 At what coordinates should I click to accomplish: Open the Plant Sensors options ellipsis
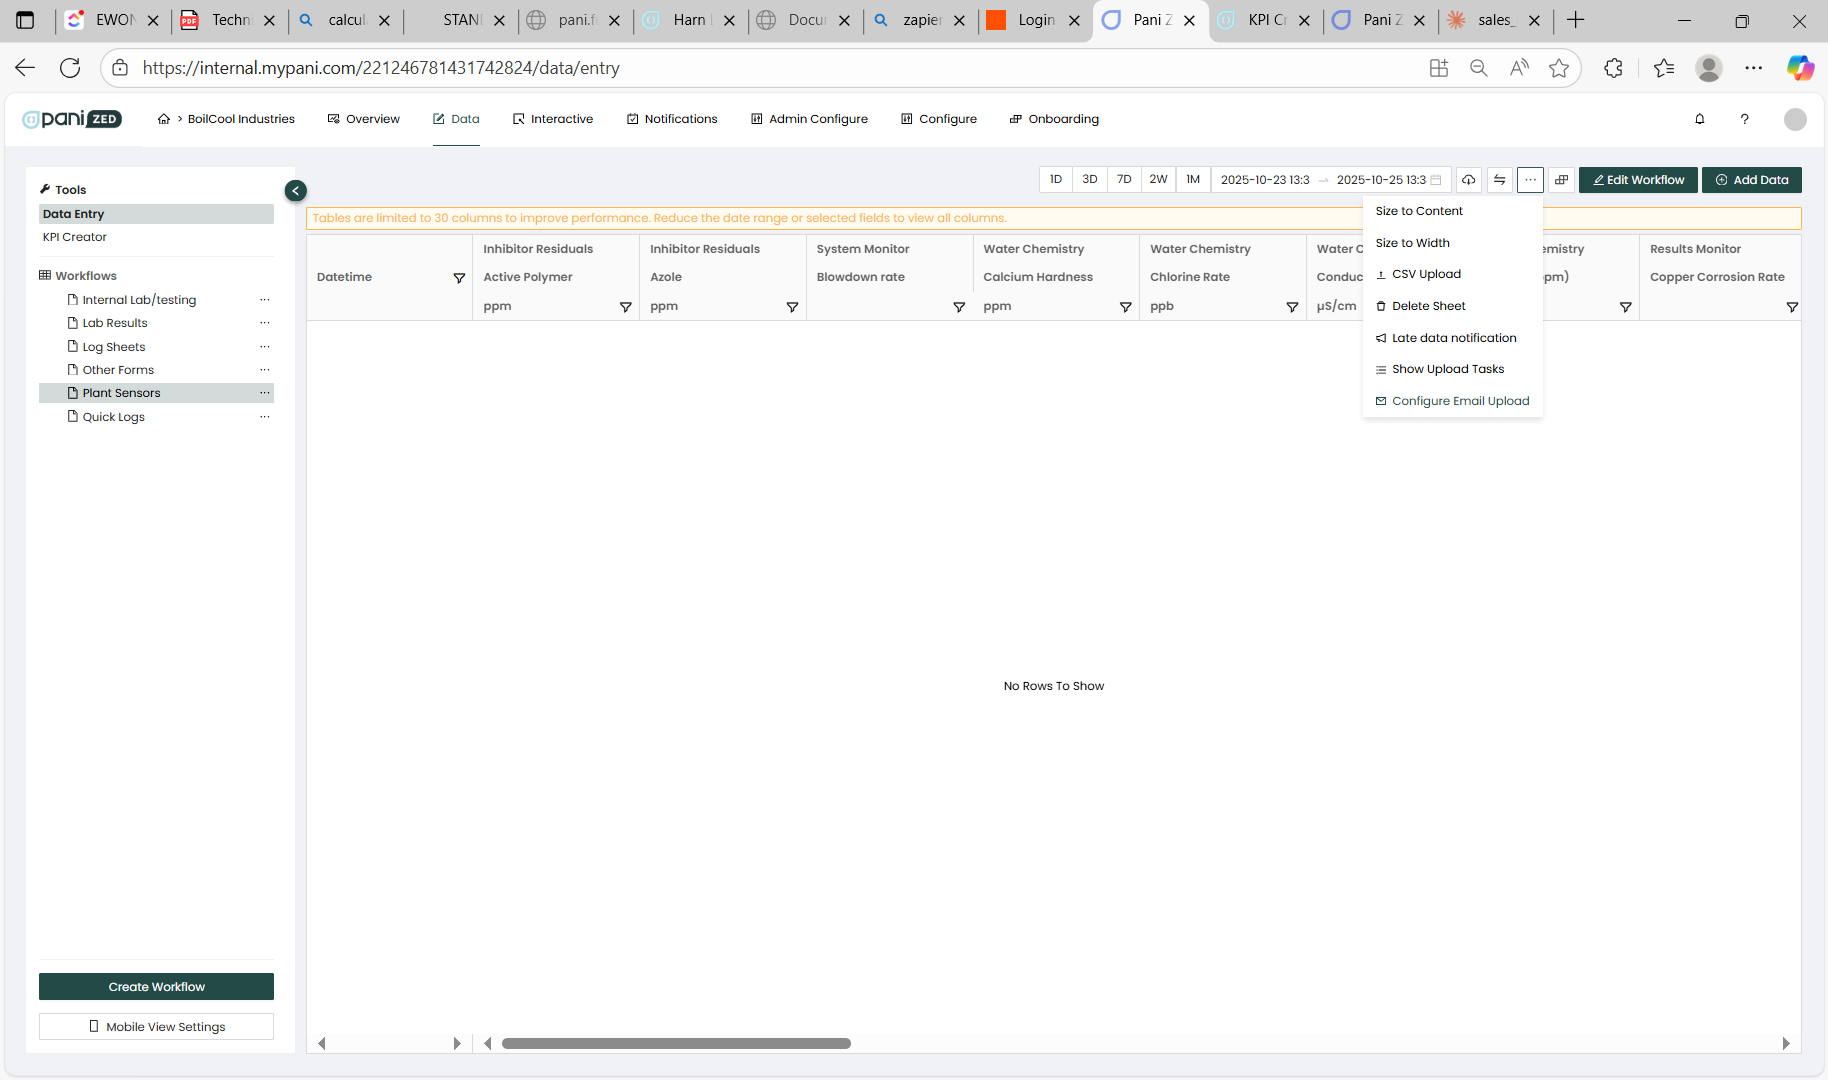coord(264,393)
